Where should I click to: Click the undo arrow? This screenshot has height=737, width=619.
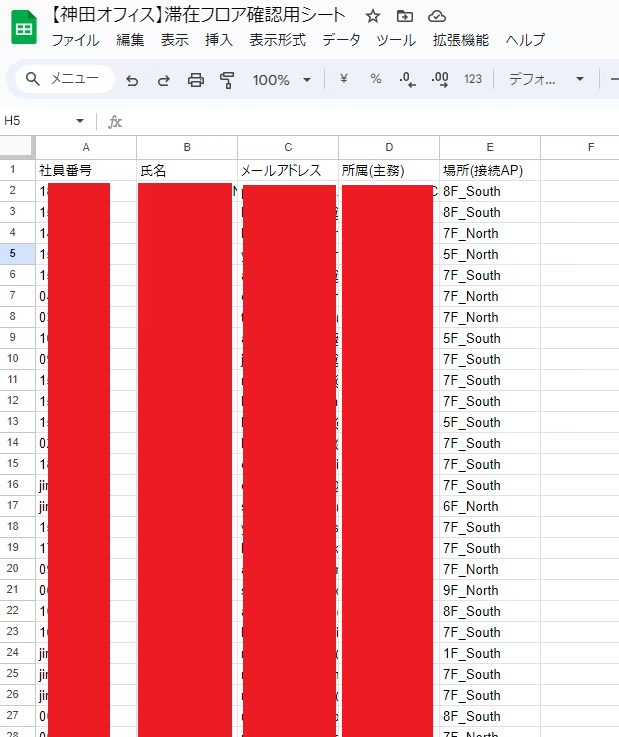(x=132, y=80)
